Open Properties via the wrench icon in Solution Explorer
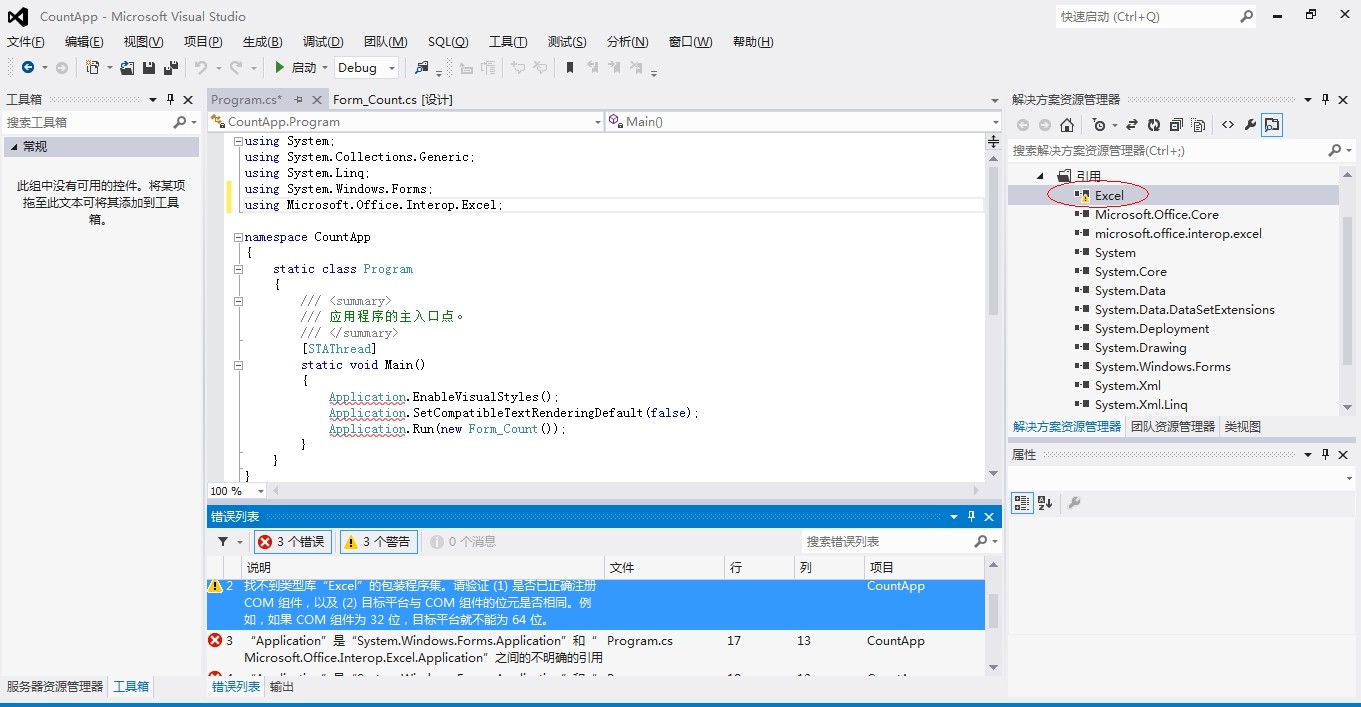Viewport: 1361px width, 707px height. [x=1250, y=125]
